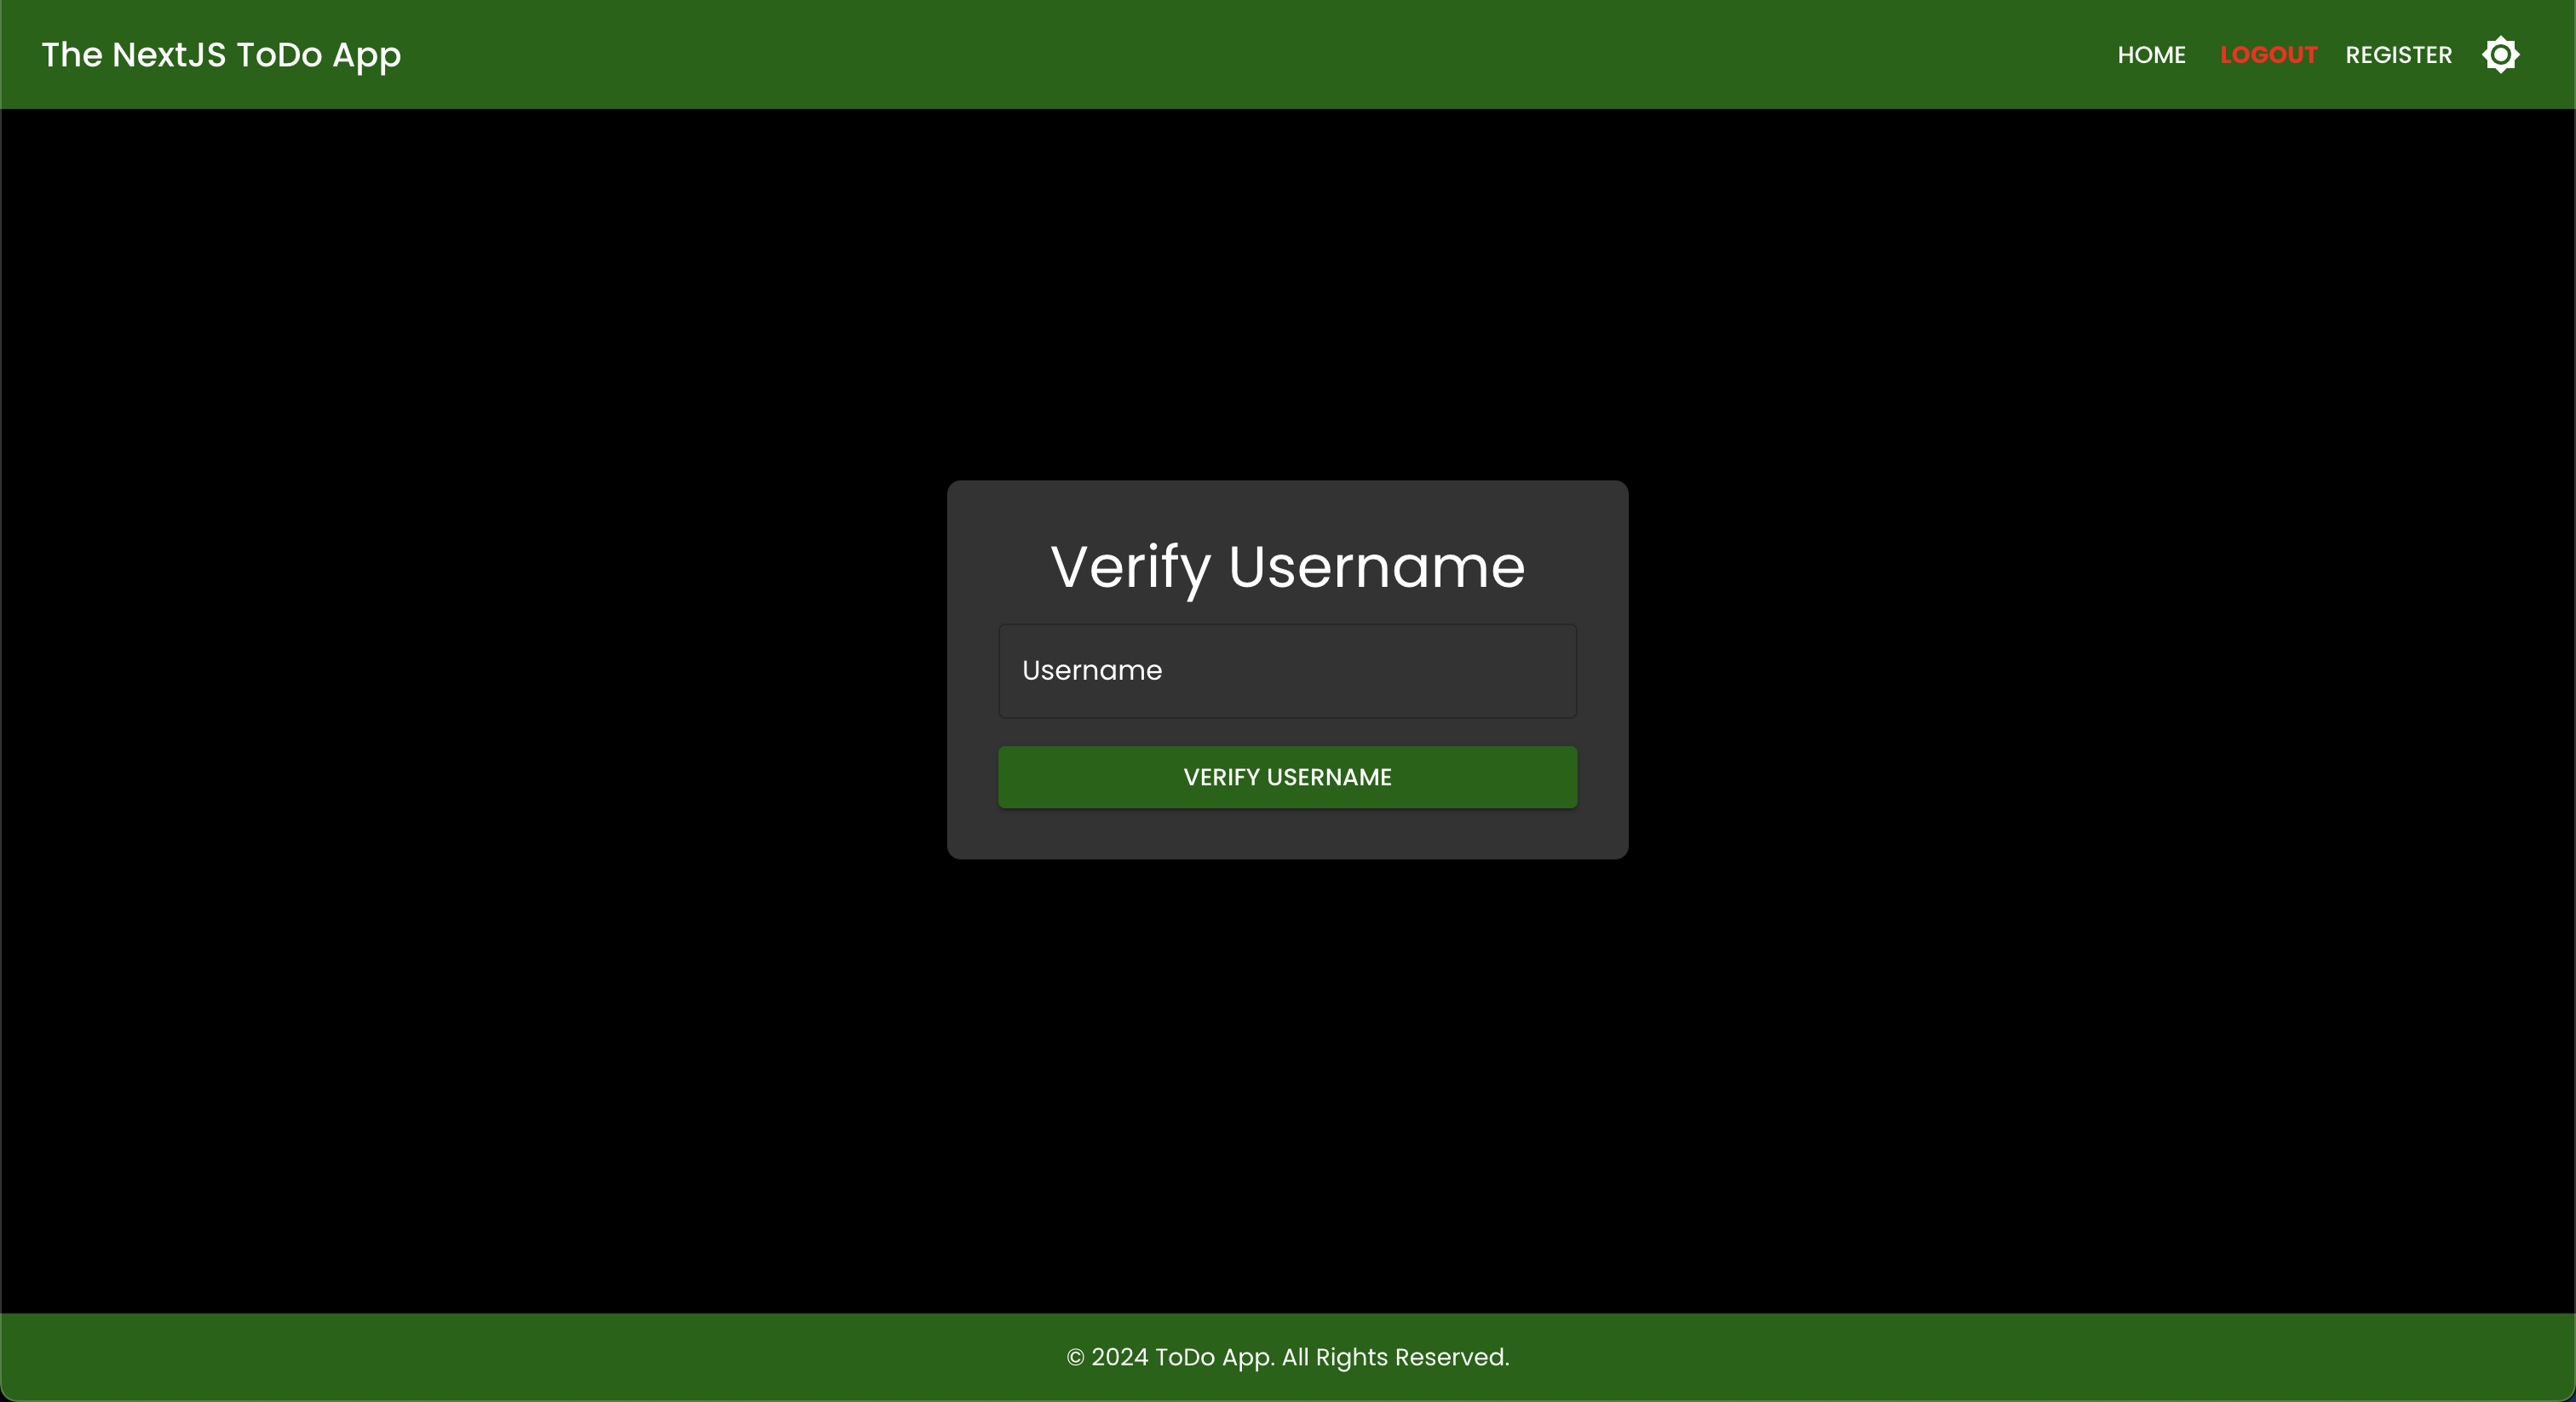Viewport: 2576px width, 1402px height.
Task: Click the red LOGOUT link
Action: (x=2268, y=55)
